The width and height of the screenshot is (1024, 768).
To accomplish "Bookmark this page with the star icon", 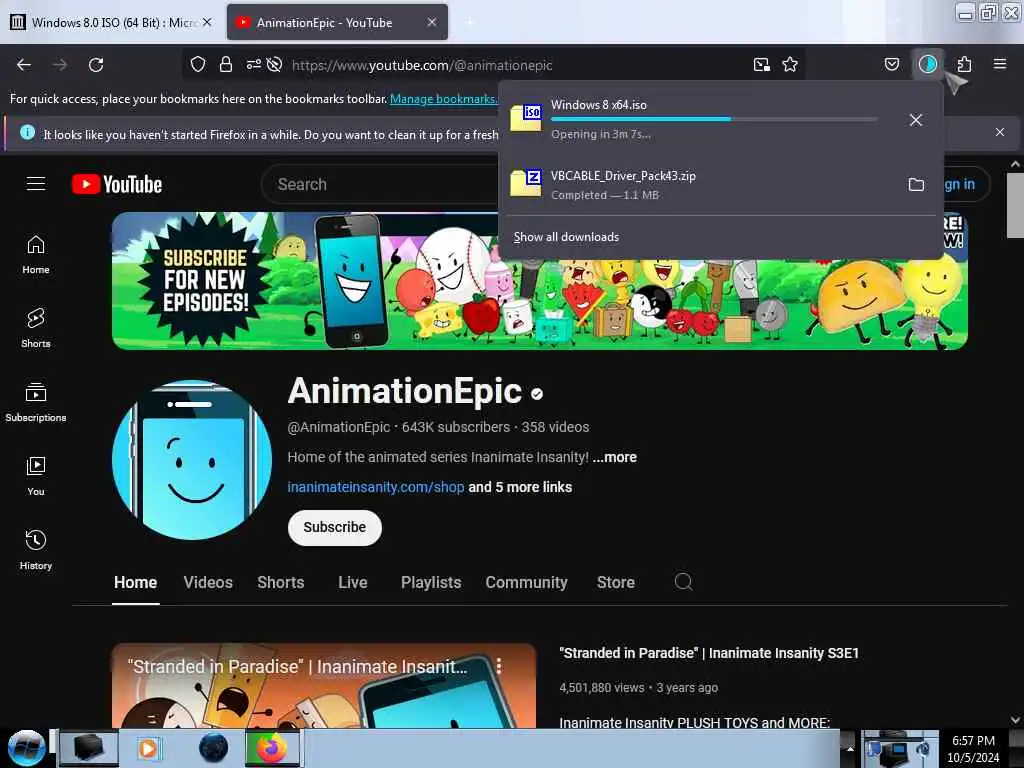I will (790, 64).
